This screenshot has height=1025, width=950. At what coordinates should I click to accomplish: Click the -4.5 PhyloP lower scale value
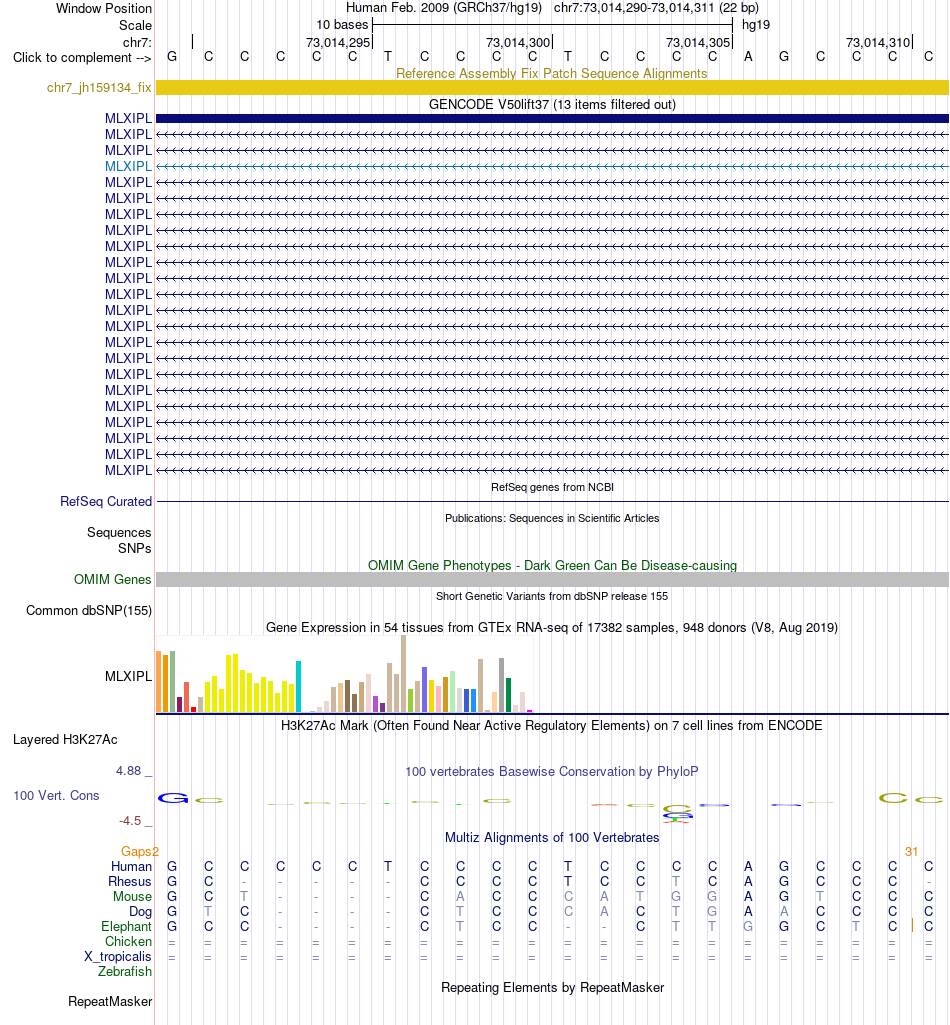click(x=129, y=820)
